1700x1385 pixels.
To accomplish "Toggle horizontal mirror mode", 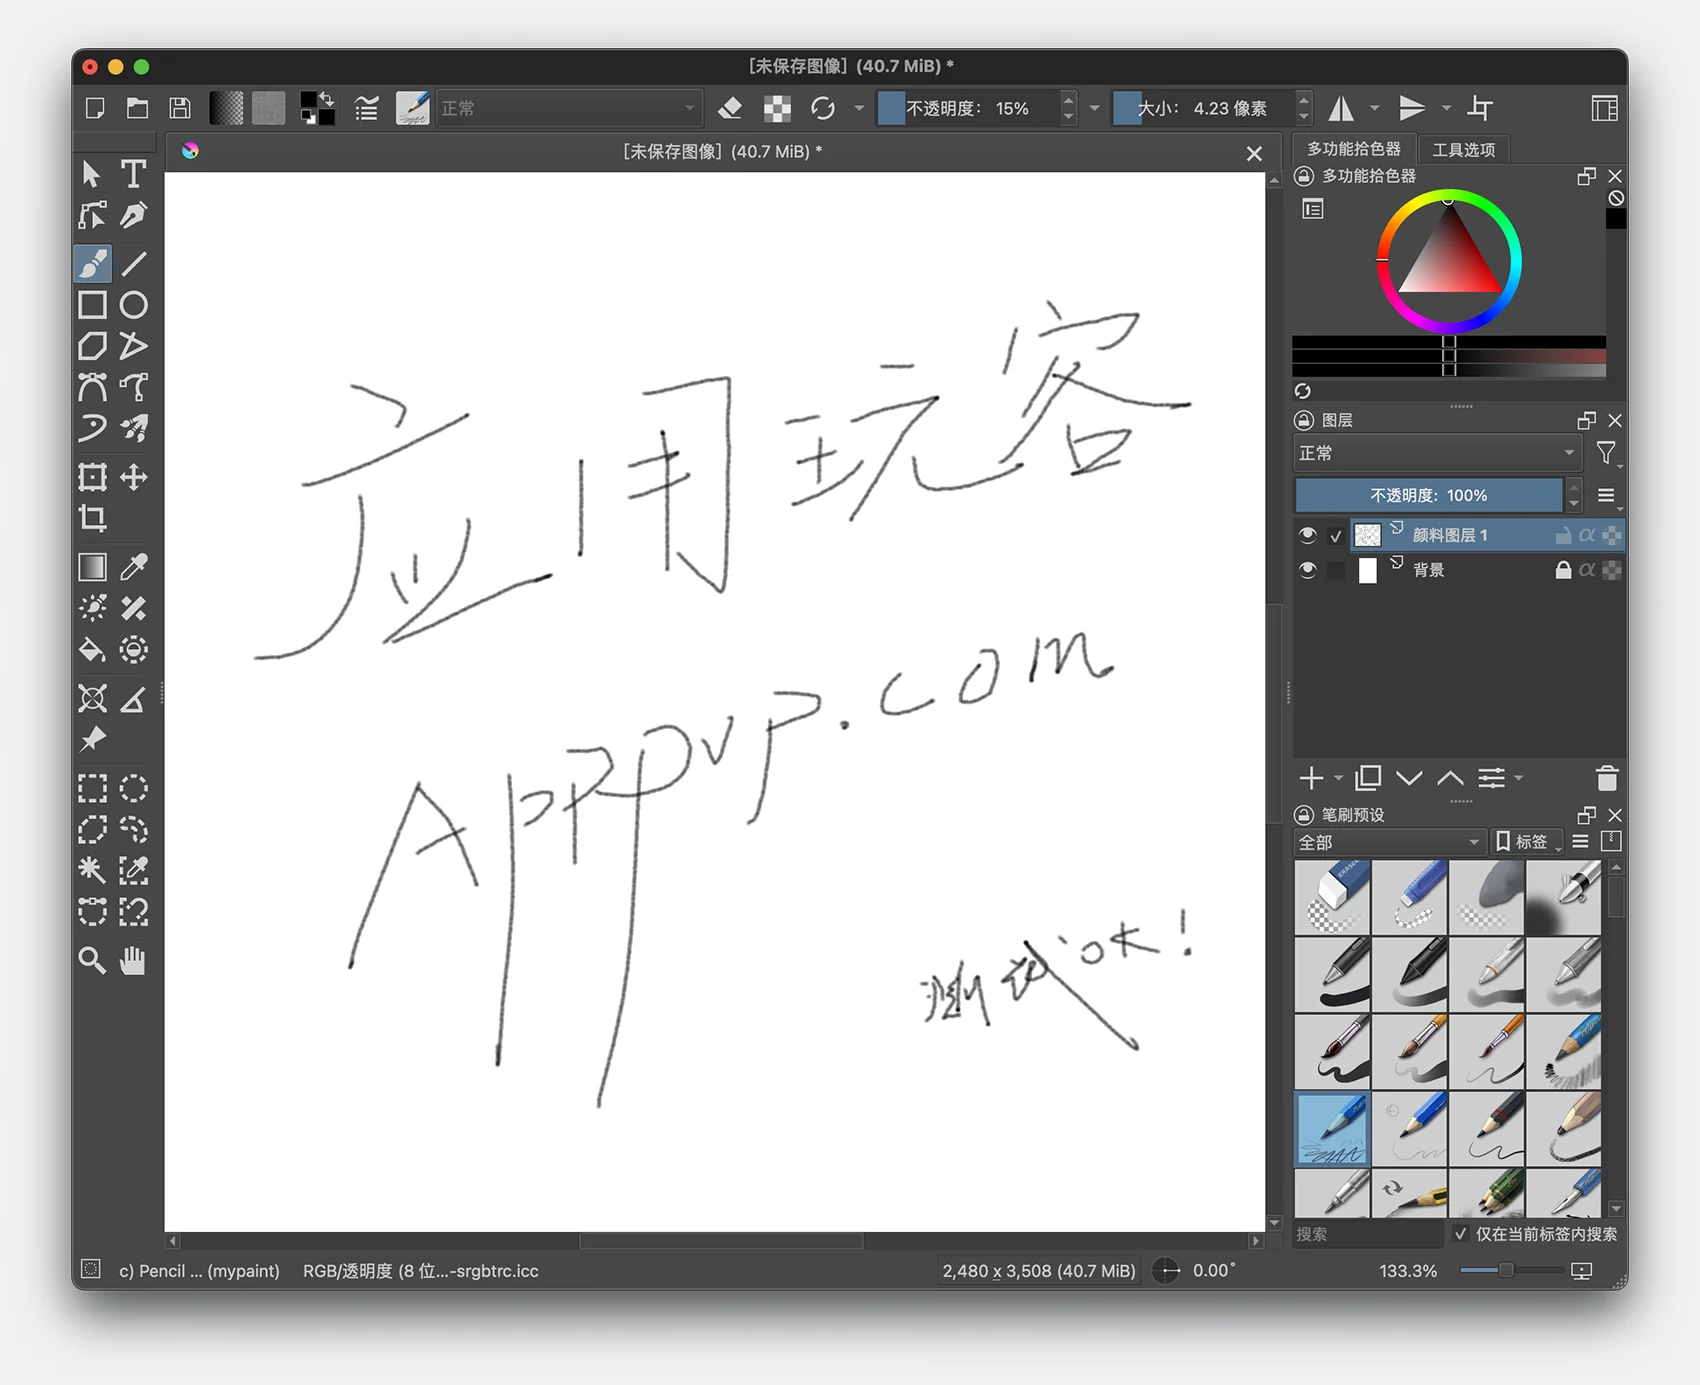I will coord(1341,108).
